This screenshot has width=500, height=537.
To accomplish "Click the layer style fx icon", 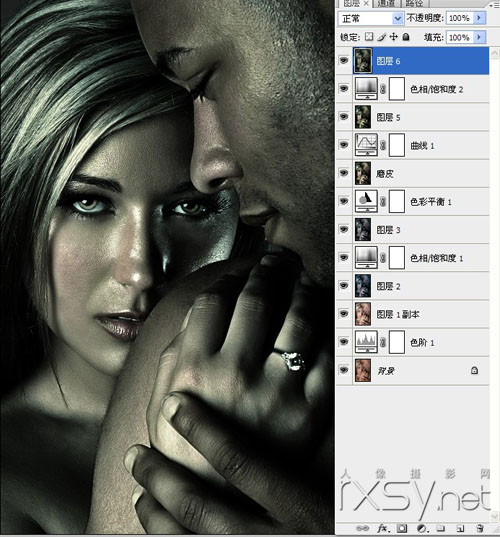I will click(383, 528).
